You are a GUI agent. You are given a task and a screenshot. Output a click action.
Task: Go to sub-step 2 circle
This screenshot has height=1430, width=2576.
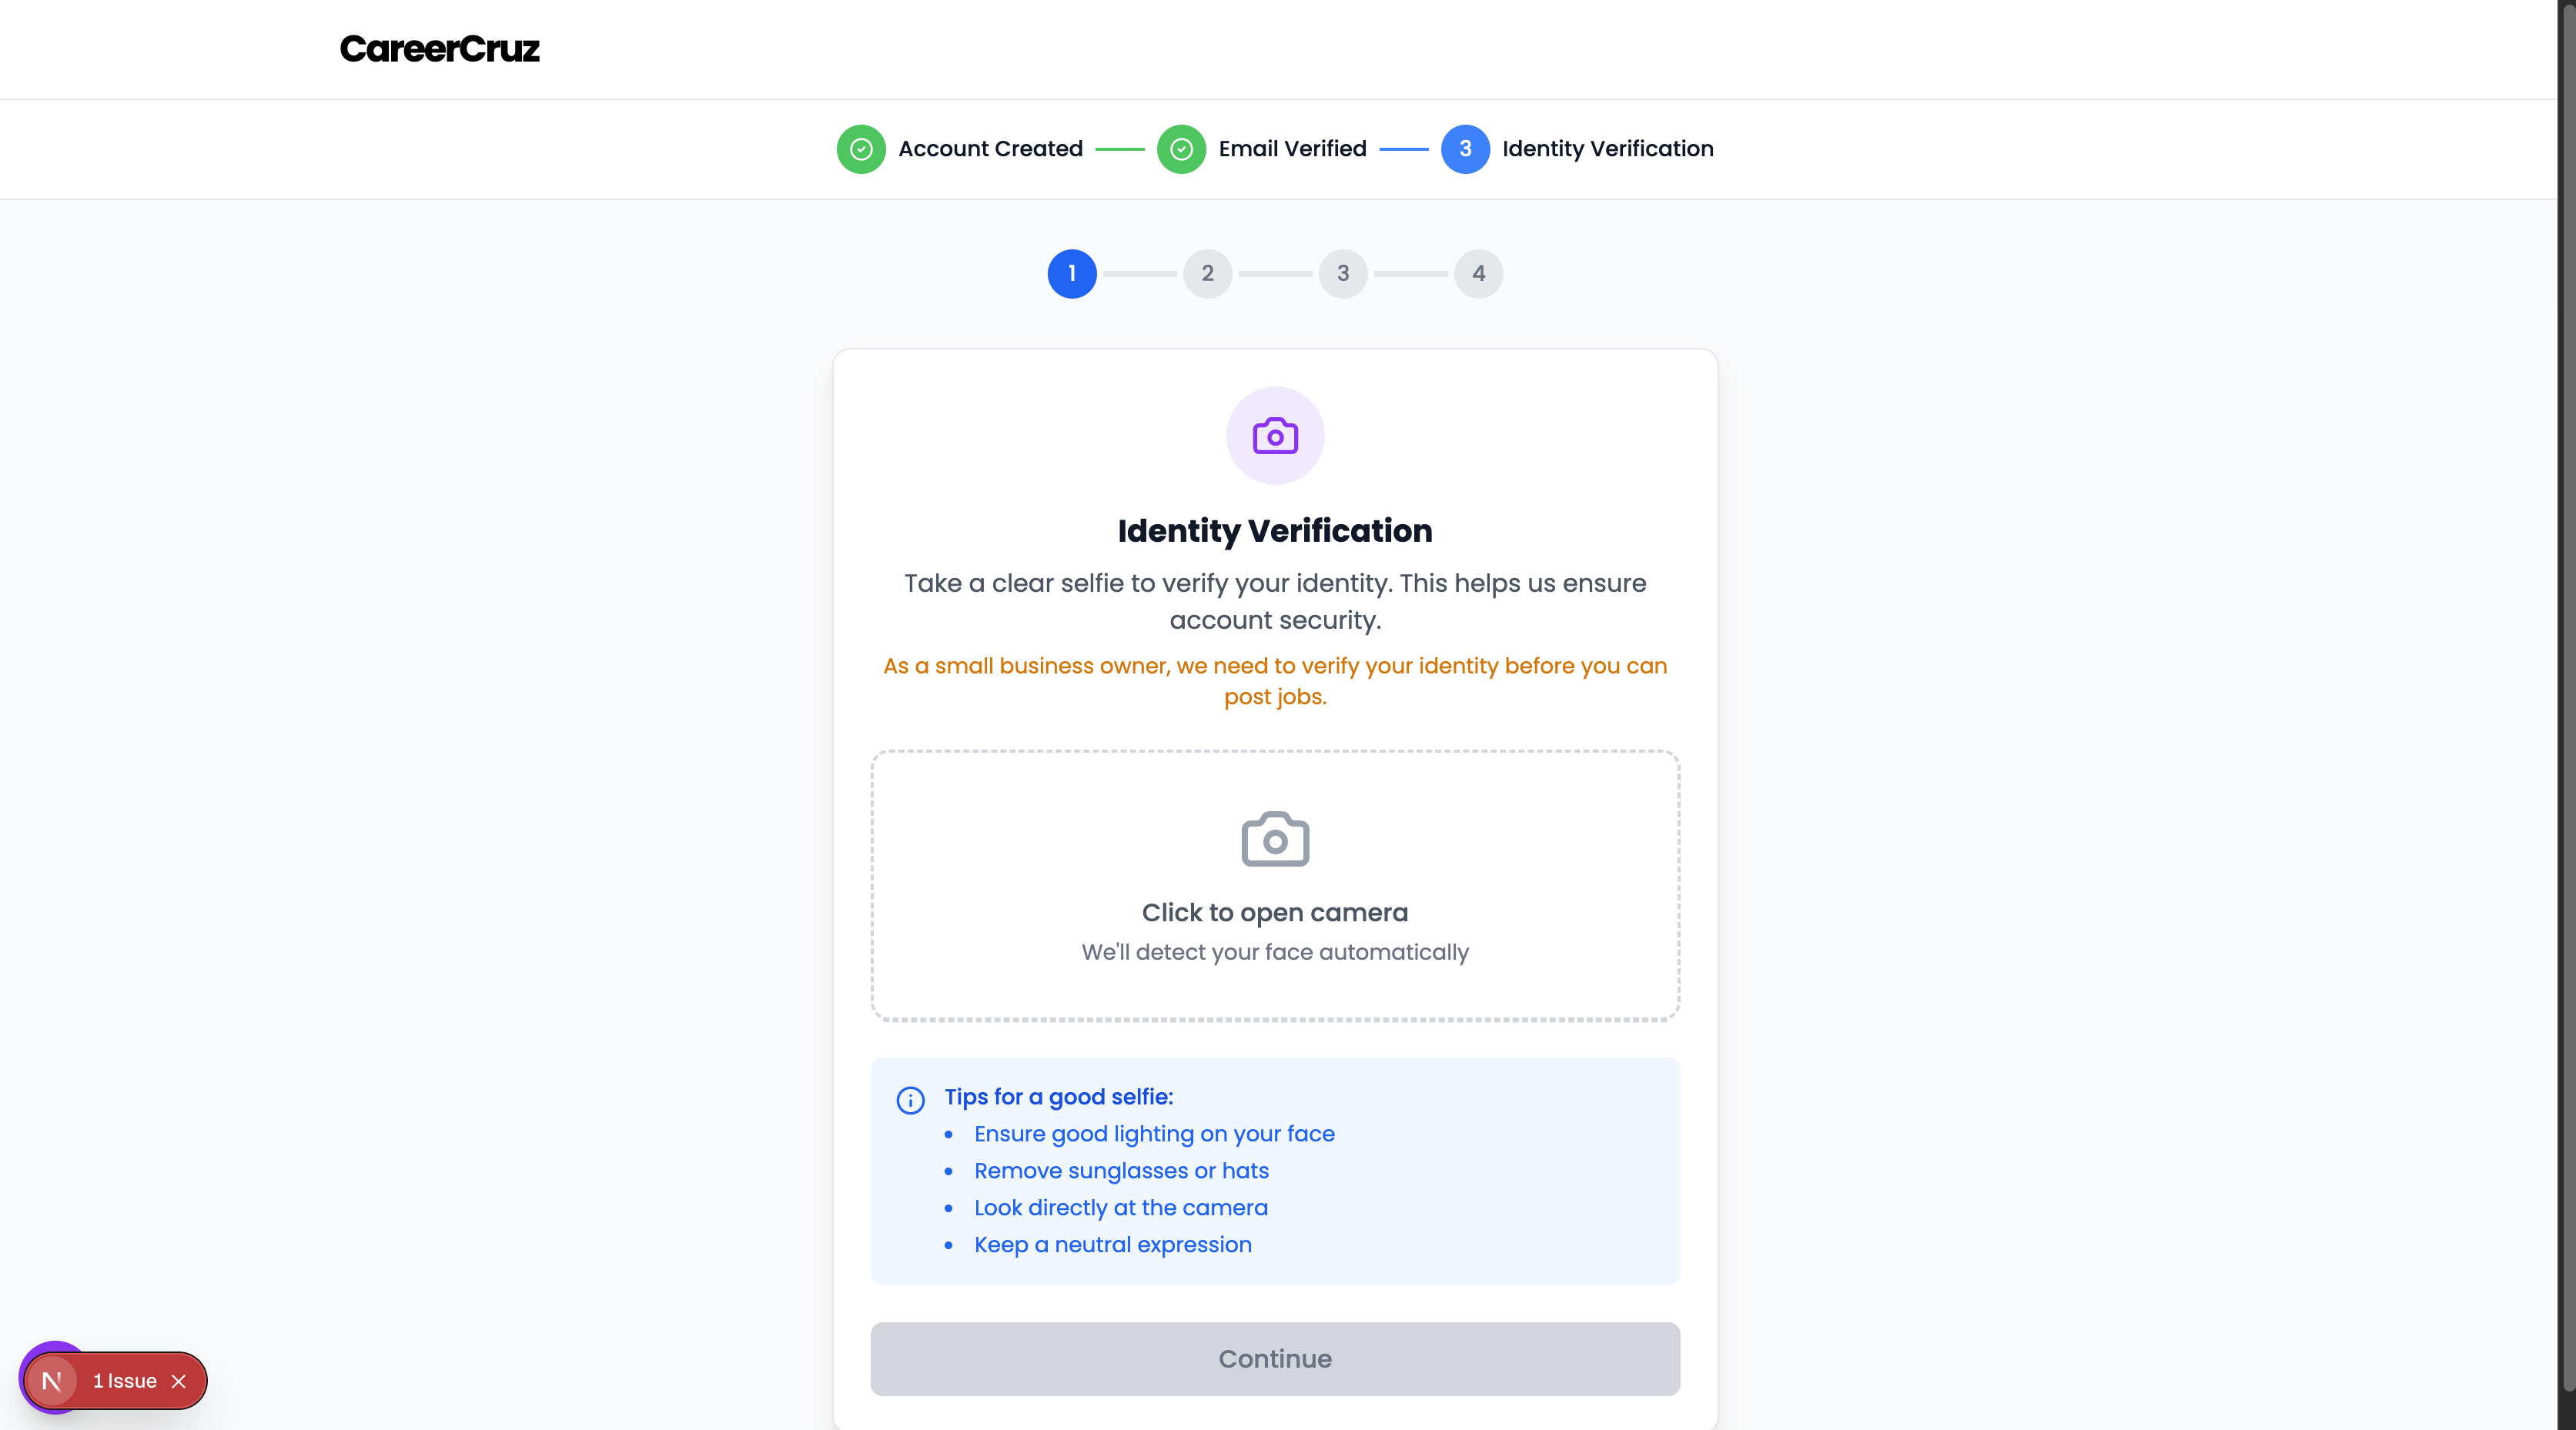(1207, 273)
